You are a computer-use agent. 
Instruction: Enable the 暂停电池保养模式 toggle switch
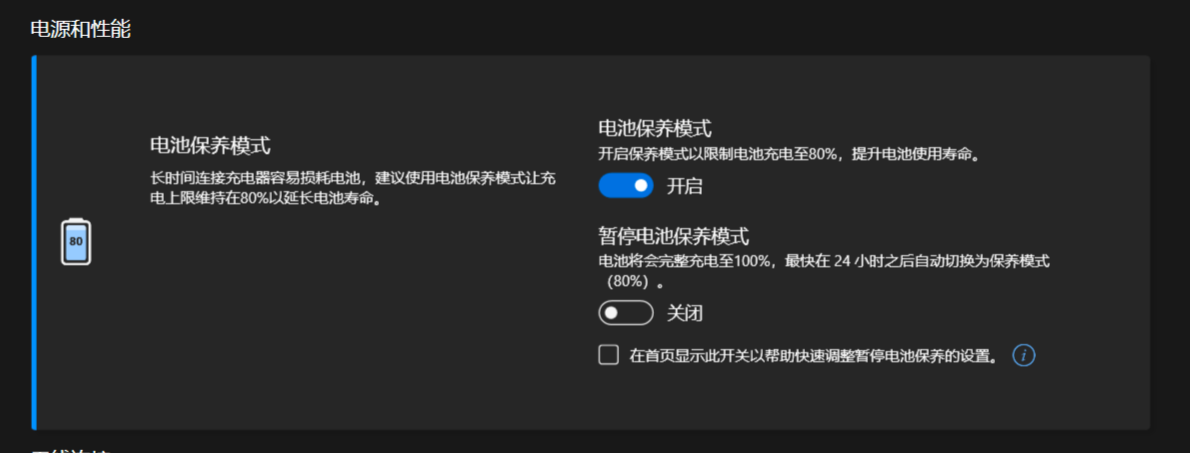coord(625,313)
